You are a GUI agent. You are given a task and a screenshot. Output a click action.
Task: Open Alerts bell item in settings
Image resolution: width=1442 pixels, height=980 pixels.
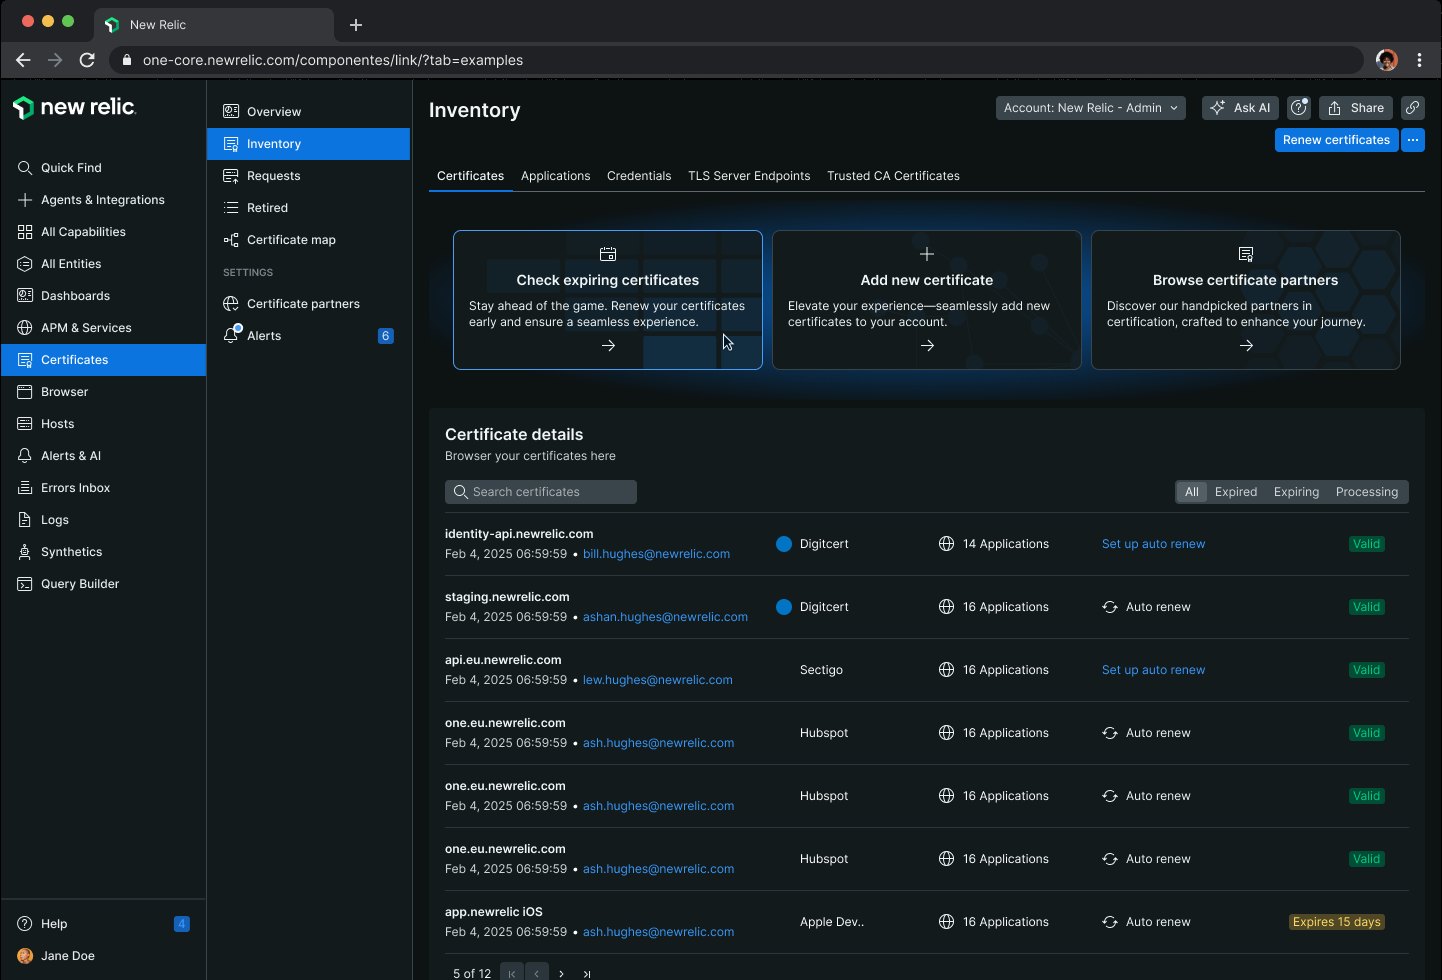pos(308,336)
